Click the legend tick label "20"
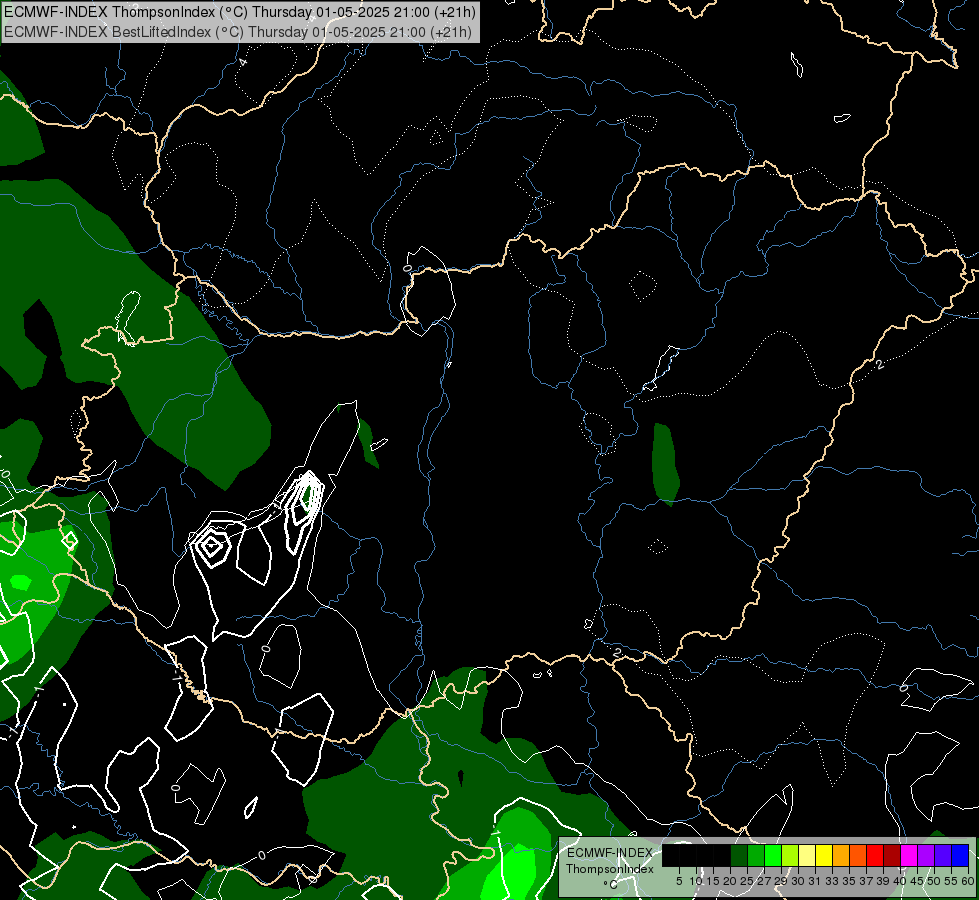The width and height of the screenshot is (979, 900). tap(730, 881)
